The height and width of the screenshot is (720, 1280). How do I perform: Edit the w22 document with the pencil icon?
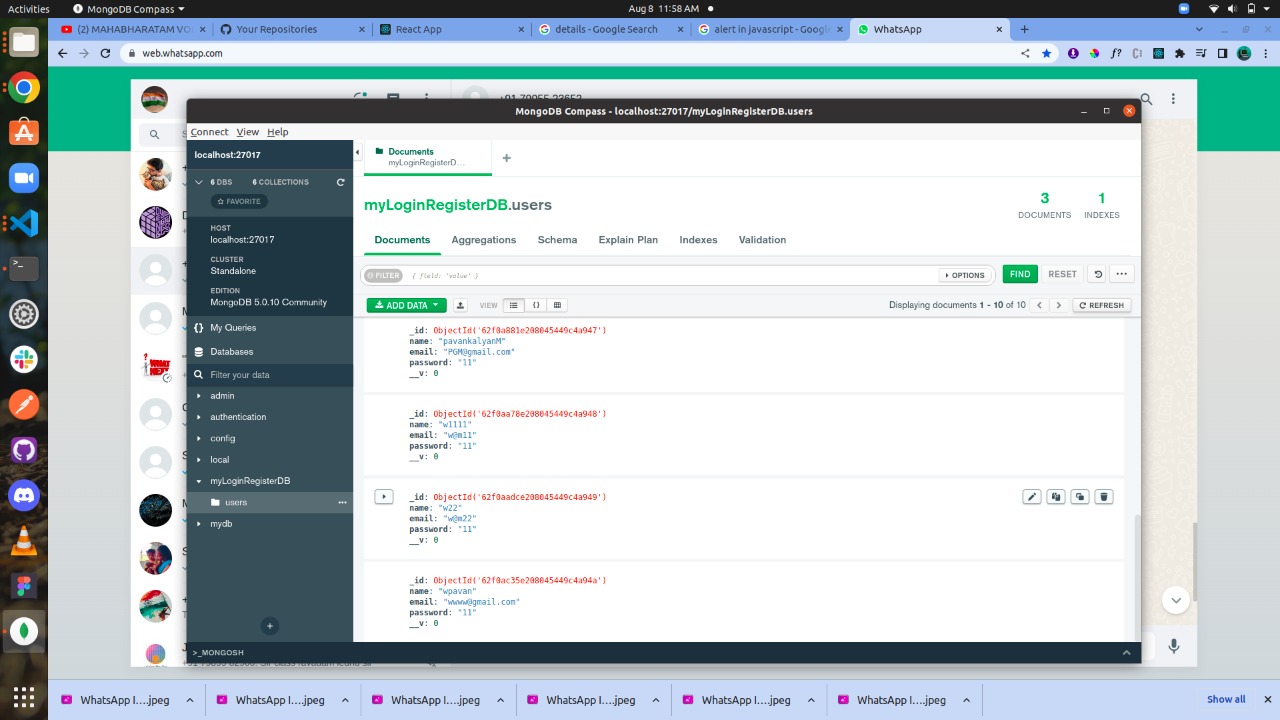pyautogui.click(x=1032, y=497)
